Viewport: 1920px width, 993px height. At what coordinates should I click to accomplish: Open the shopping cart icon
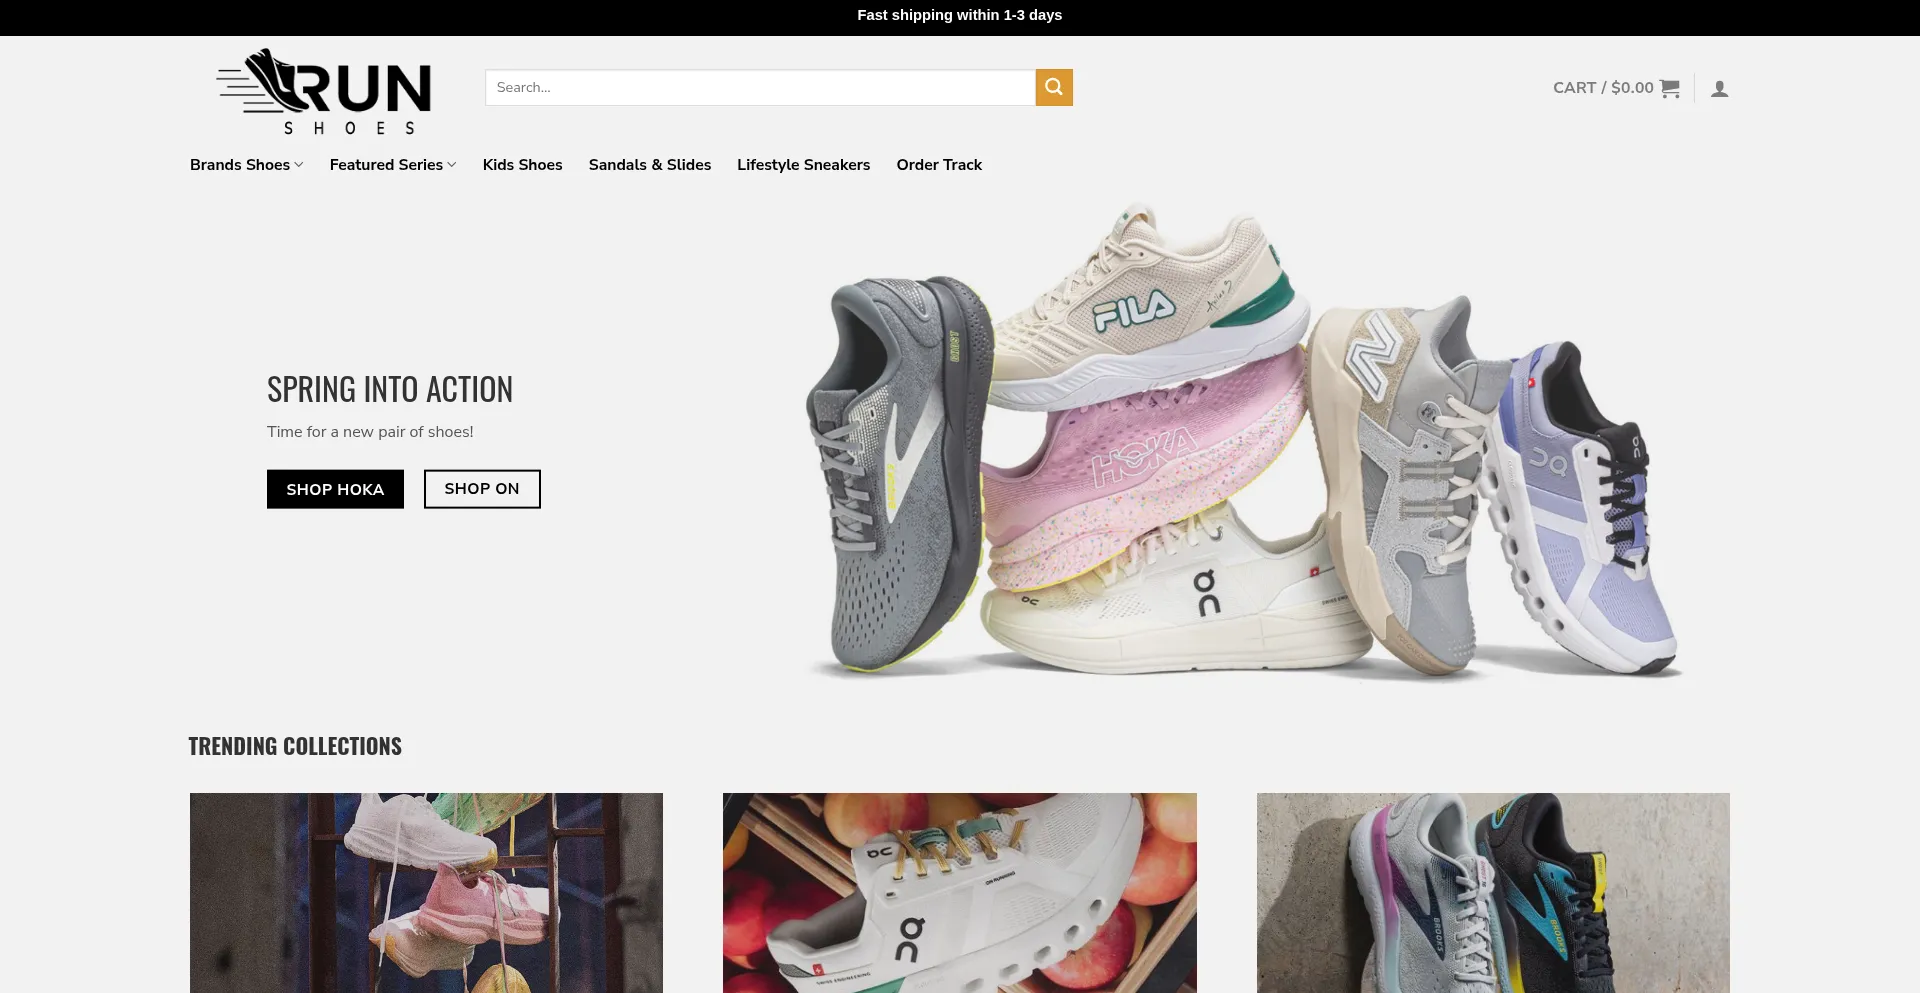click(1669, 88)
